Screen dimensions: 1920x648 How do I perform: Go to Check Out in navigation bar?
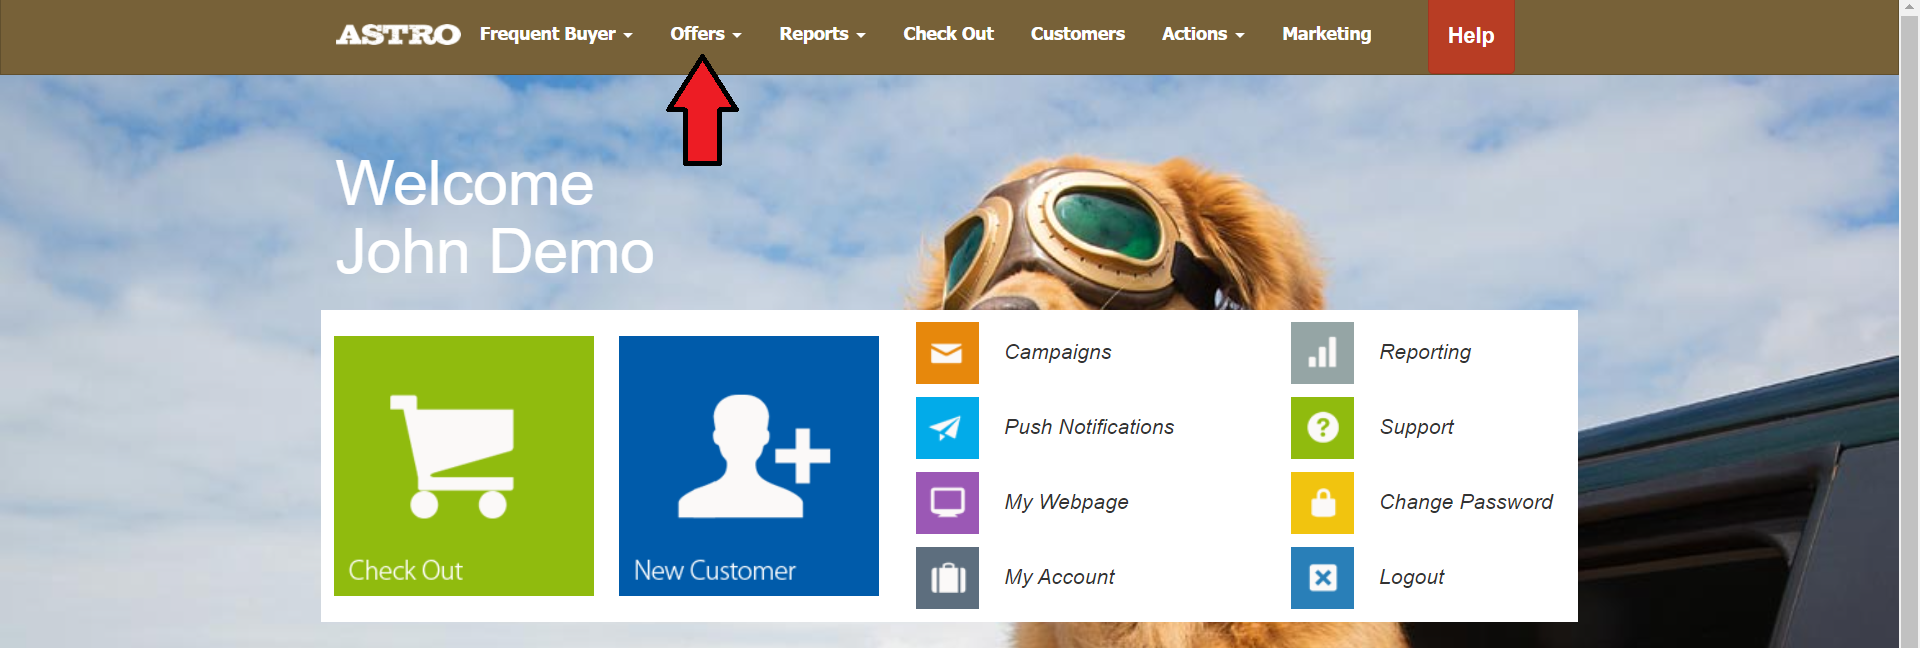tap(948, 34)
